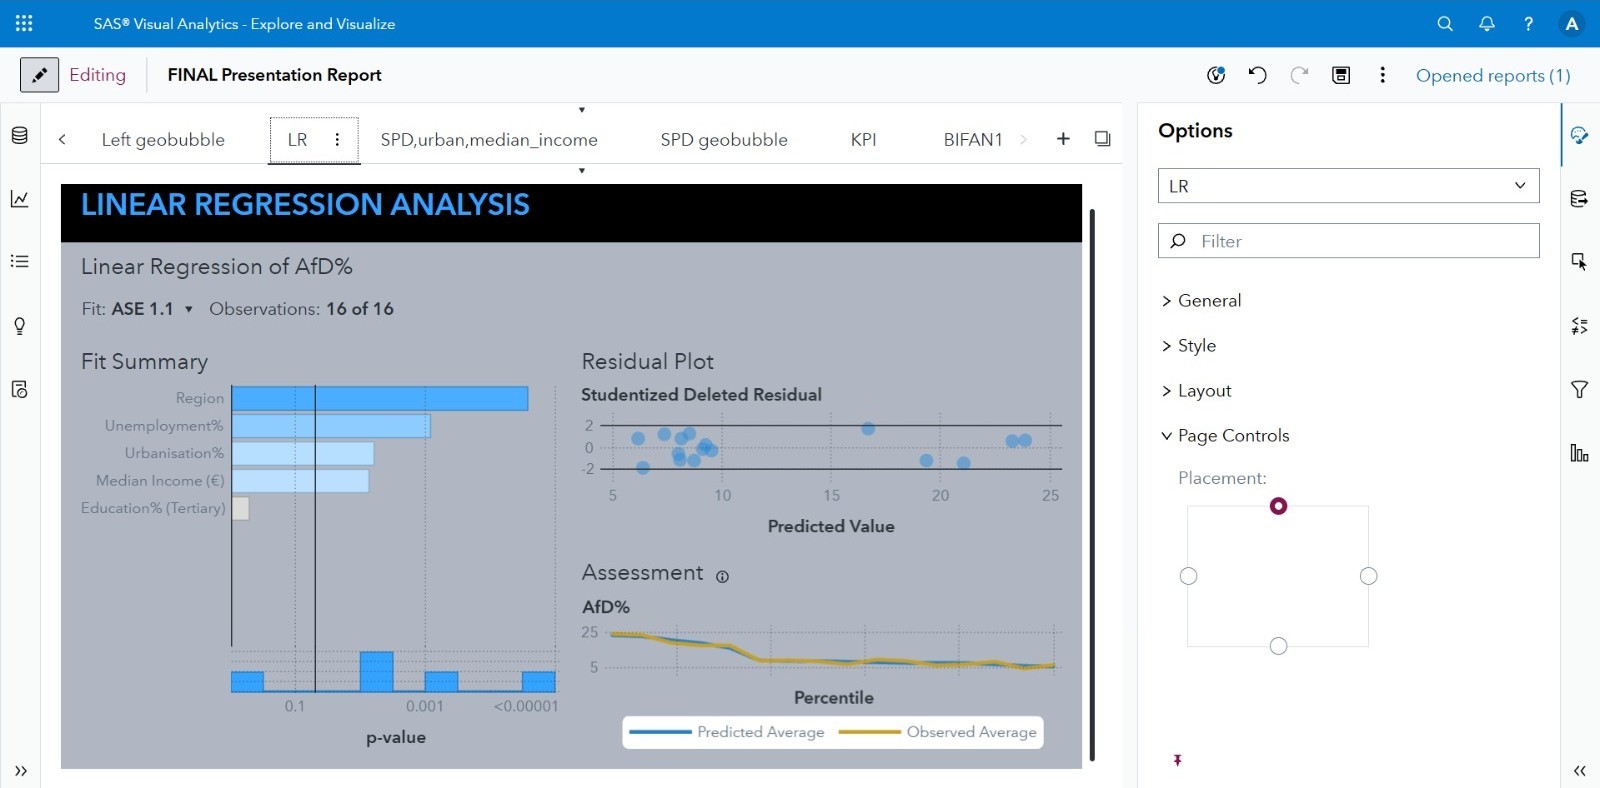Open the Outline list pane icon
Screen dimensions: 1600x788
coord(19,261)
